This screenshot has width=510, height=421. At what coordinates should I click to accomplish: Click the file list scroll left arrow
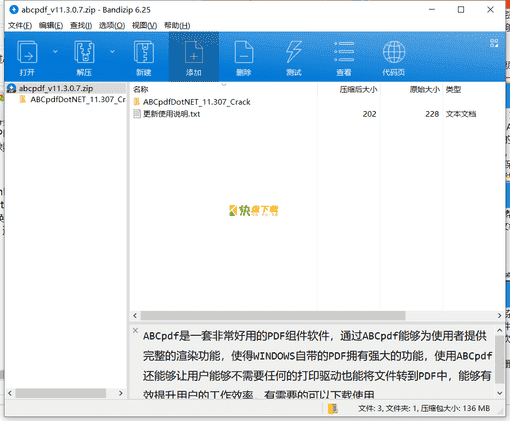pyautogui.click(x=135, y=315)
